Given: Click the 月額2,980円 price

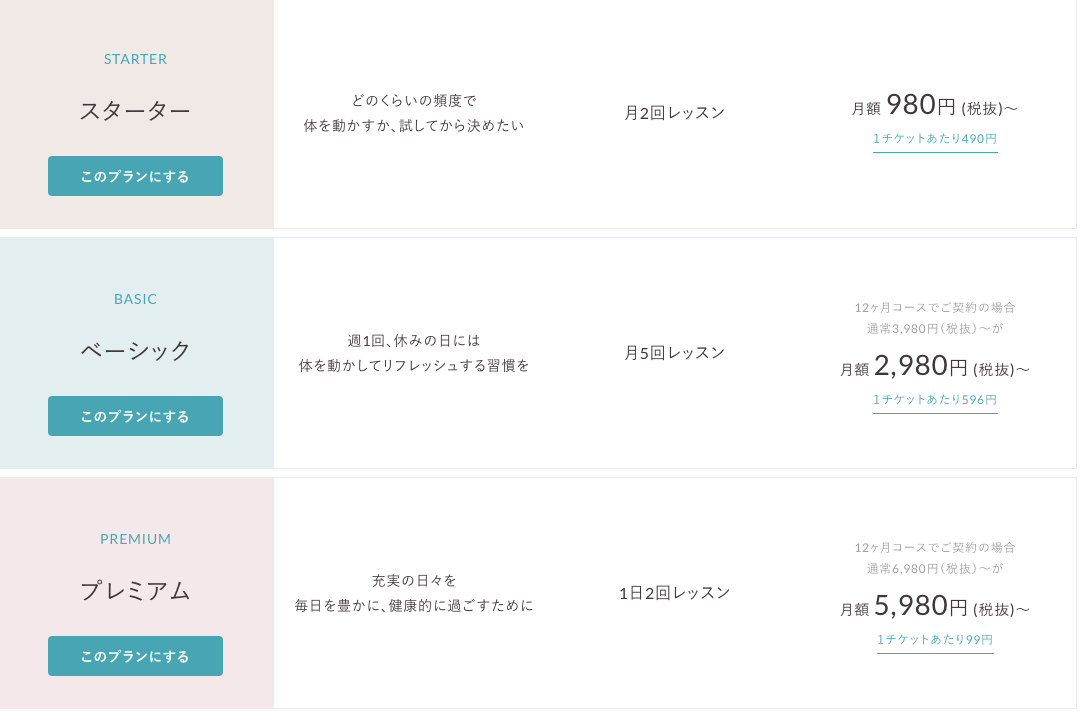Looking at the screenshot, I should 934,367.
